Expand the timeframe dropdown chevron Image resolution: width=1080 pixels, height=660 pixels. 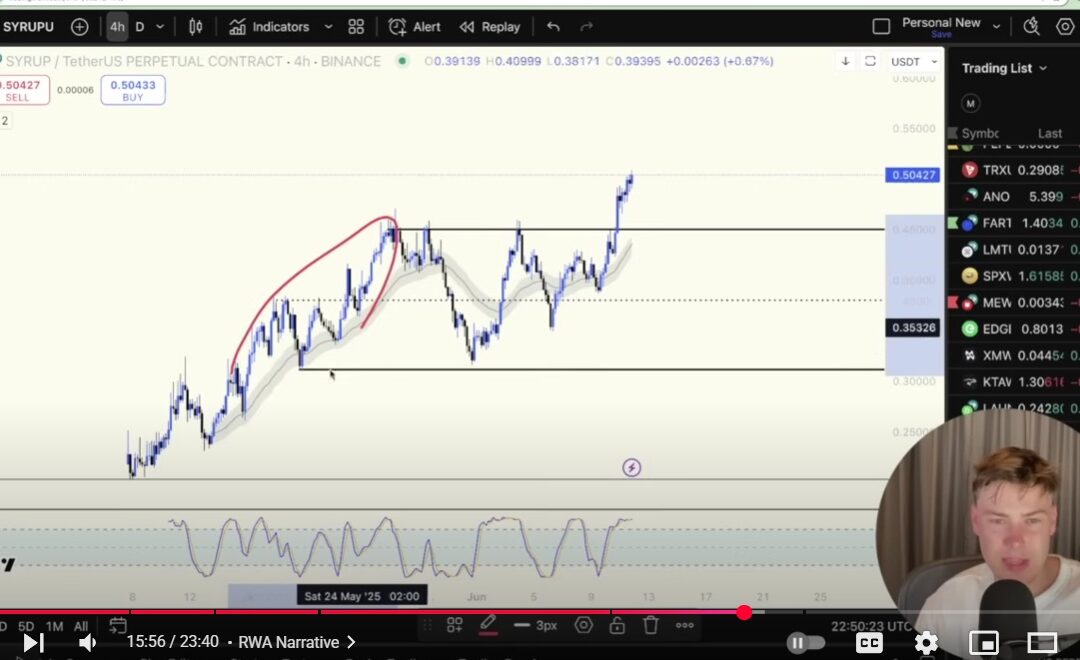coord(160,27)
